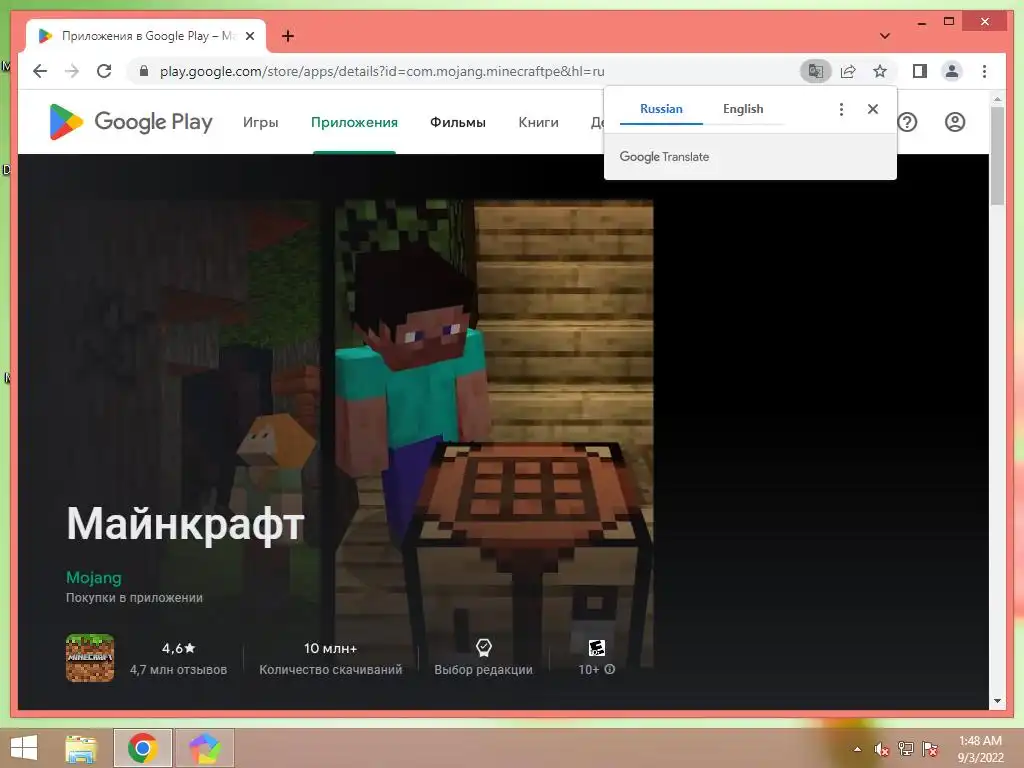Viewport: 1024px width, 768px height.
Task: Click the browser back arrow
Action: tap(40, 71)
